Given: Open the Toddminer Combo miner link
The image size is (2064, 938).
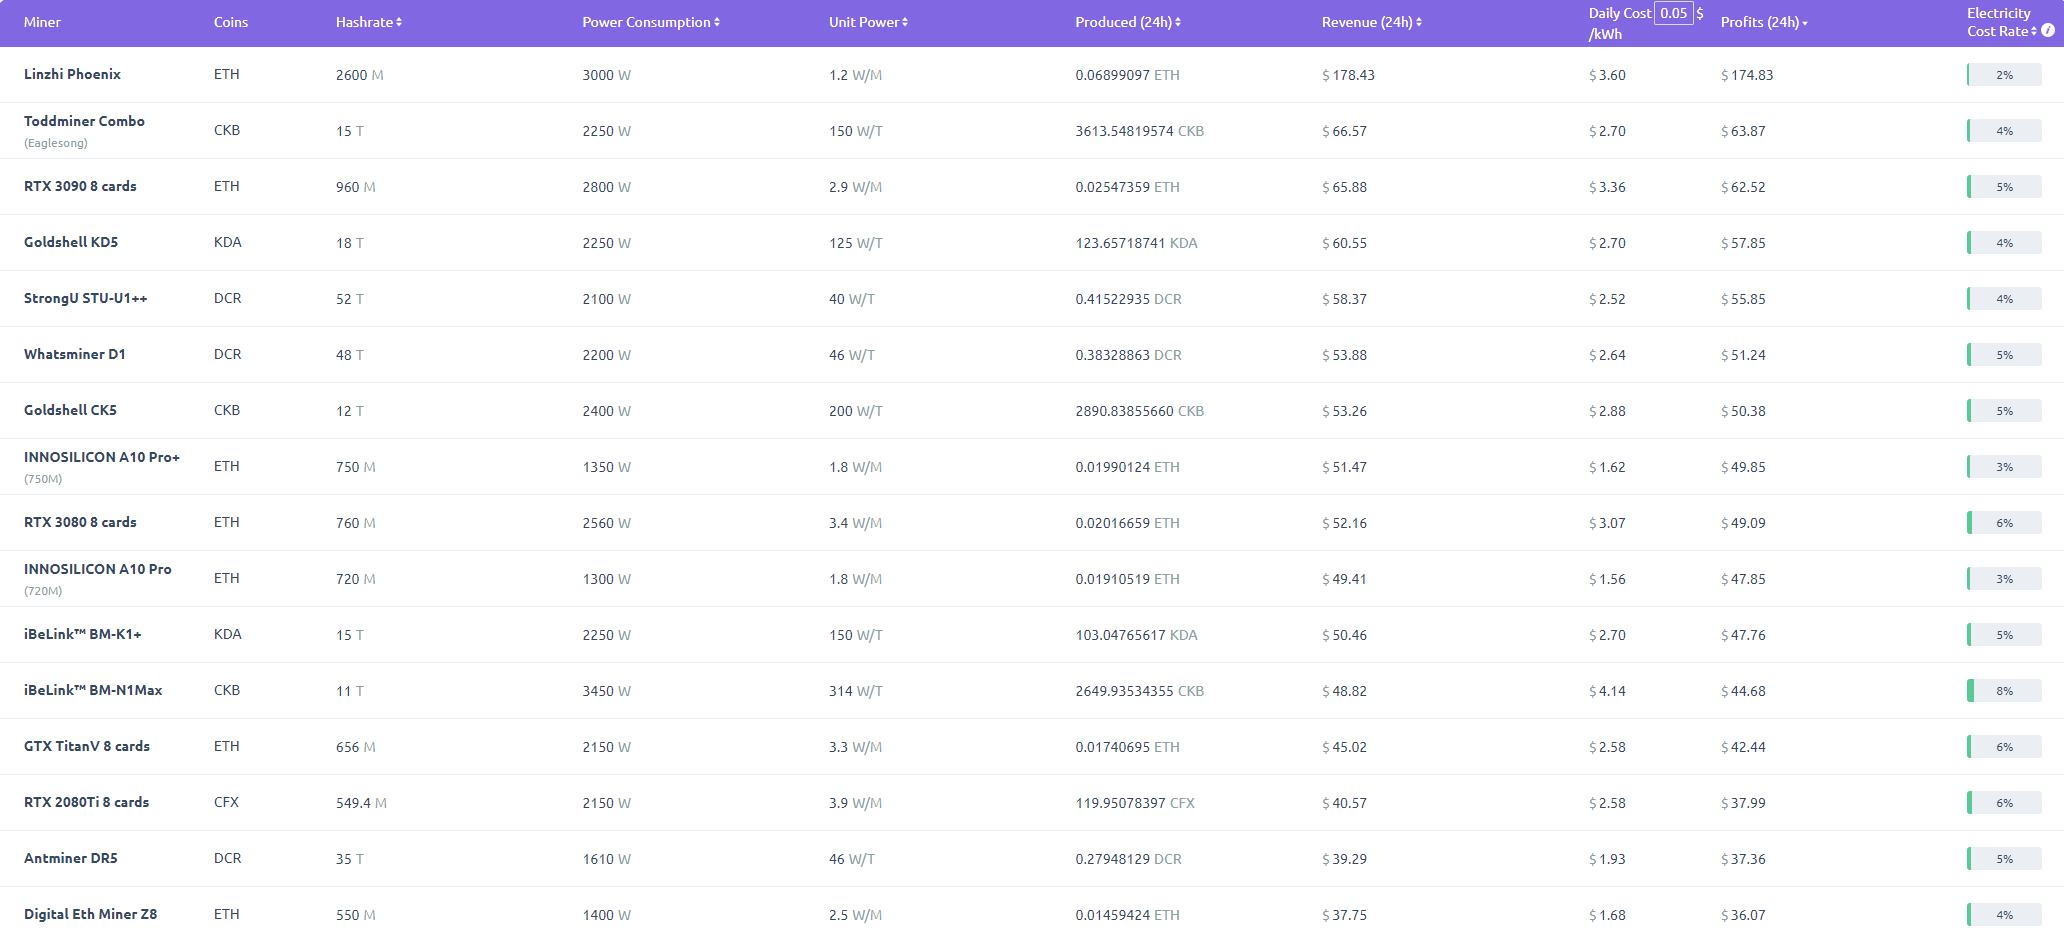Looking at the screenshot, I should point(84,121).
